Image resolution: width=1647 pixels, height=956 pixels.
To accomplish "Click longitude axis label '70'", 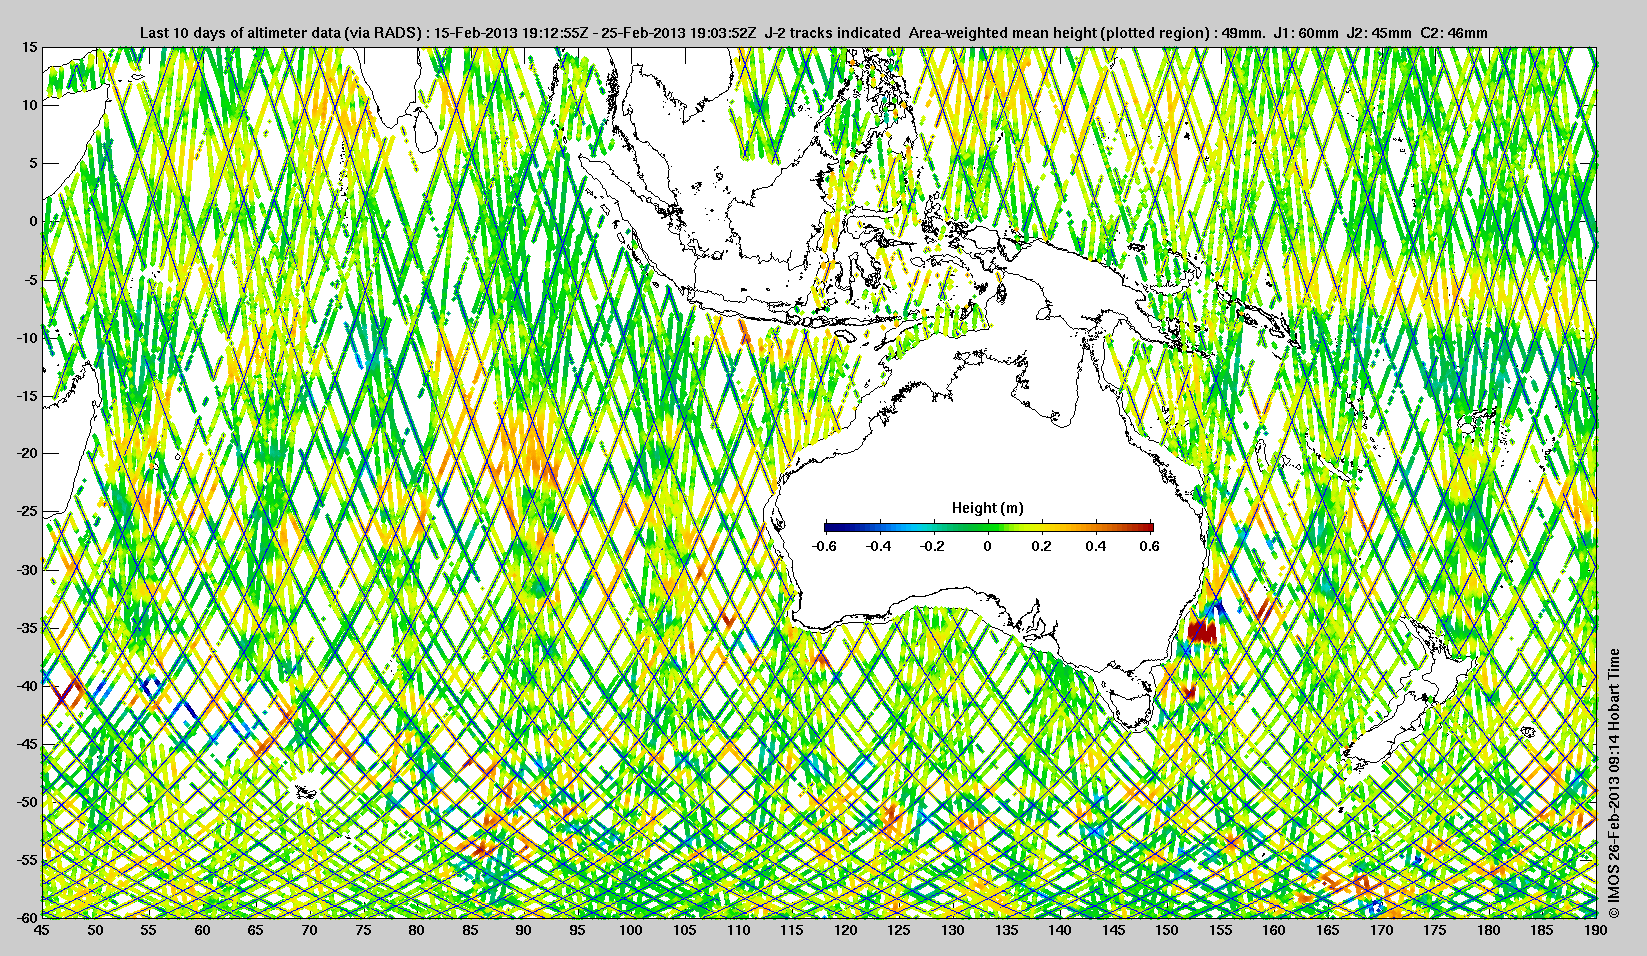I will [x=310, y=930].
